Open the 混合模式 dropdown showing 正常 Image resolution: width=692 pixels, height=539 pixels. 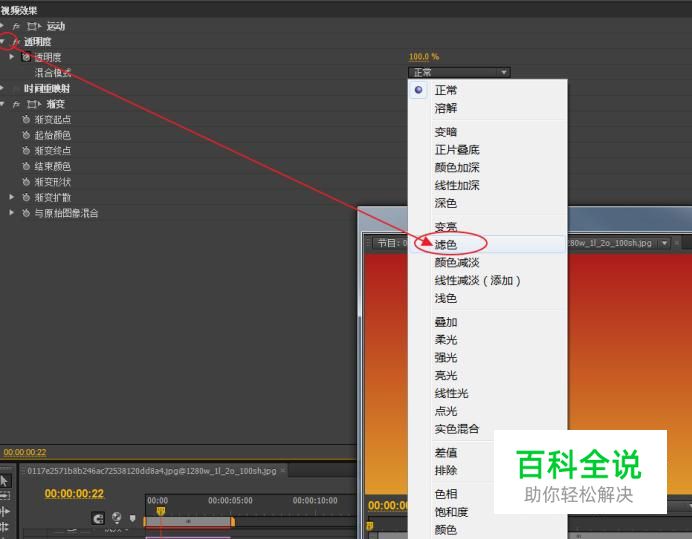[x=459, y=72]
